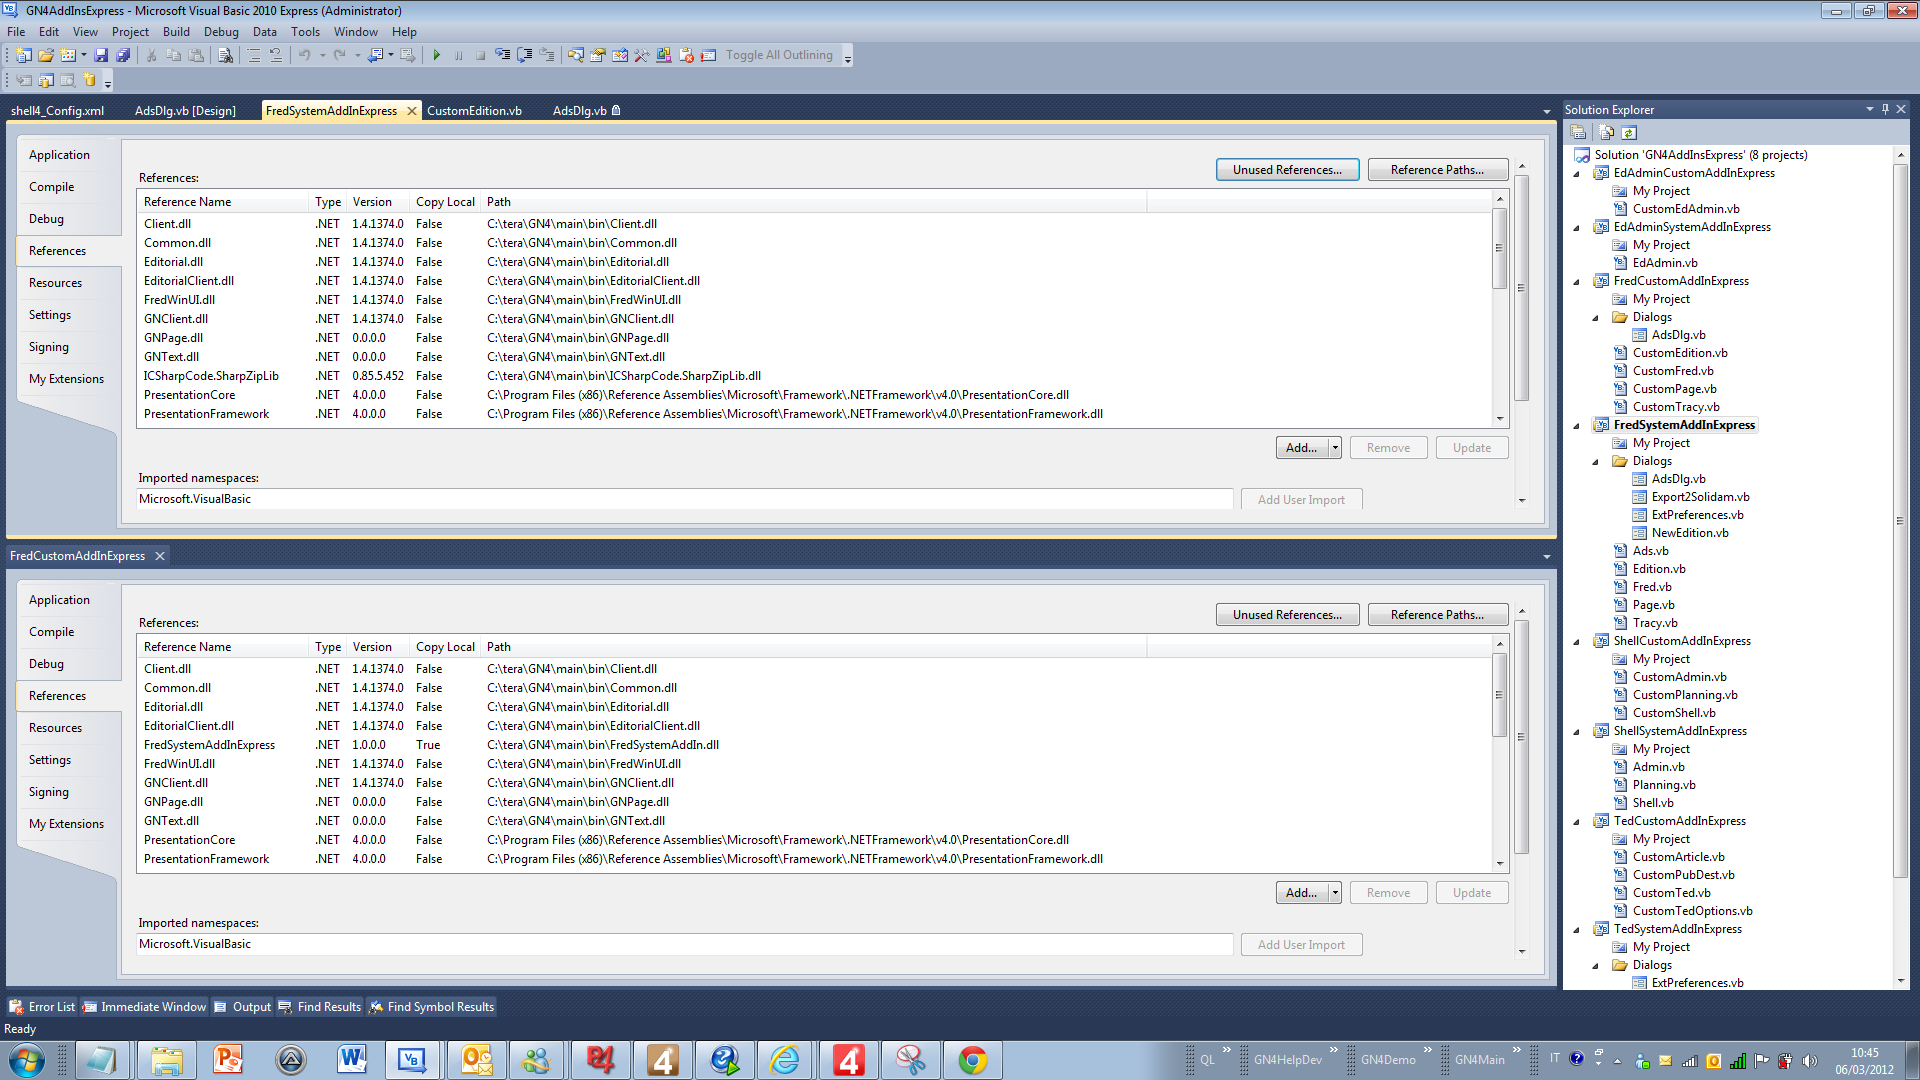Open Add dropdown arrow in lower references pane
This screenshot has height=1080, width=1920.
(1335, 893)
